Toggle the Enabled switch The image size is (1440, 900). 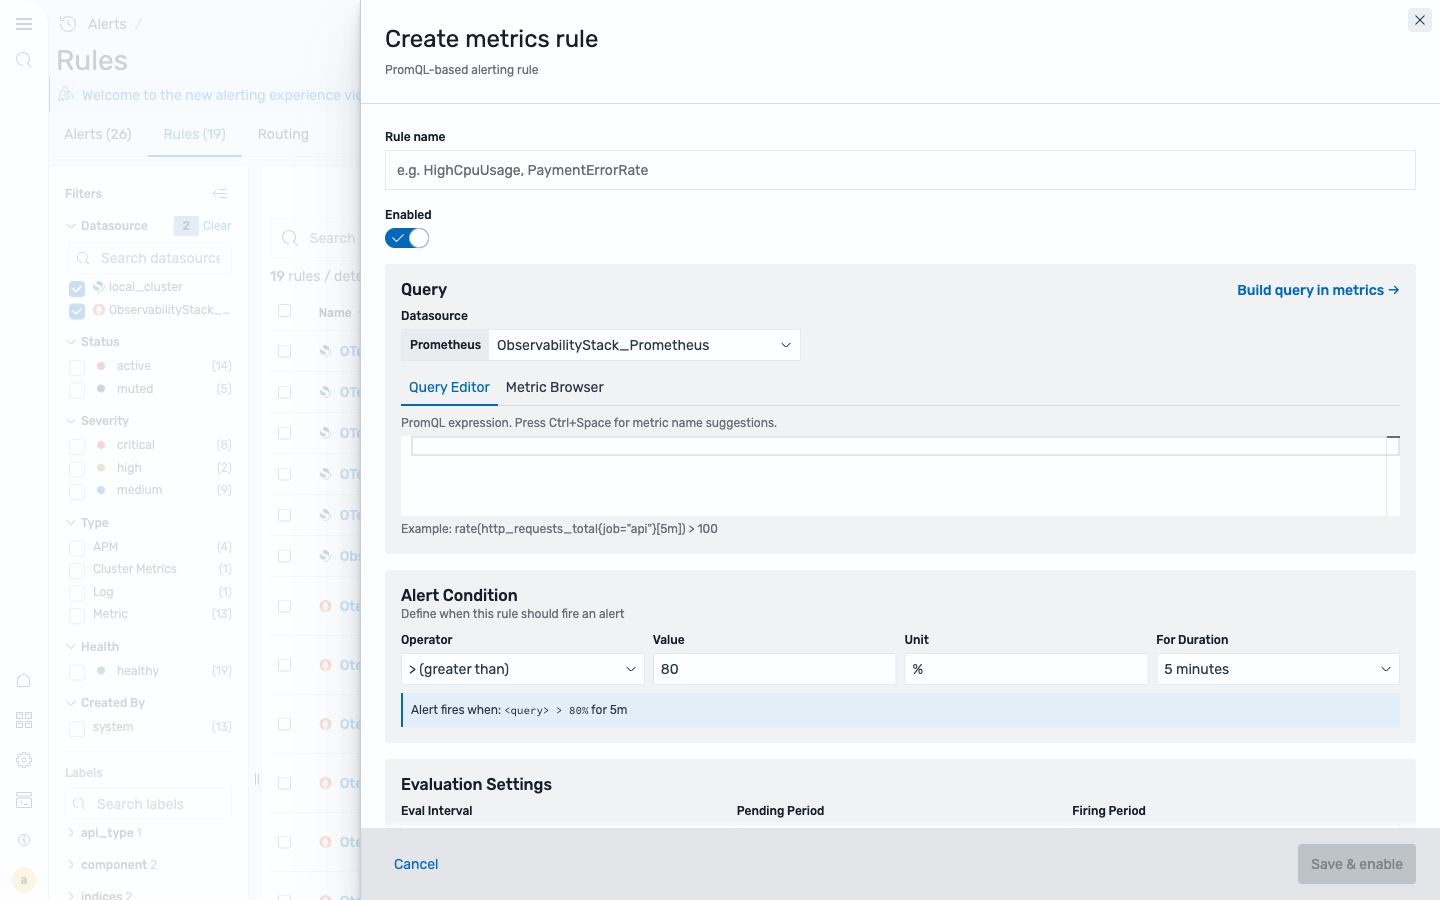[407, 238]
